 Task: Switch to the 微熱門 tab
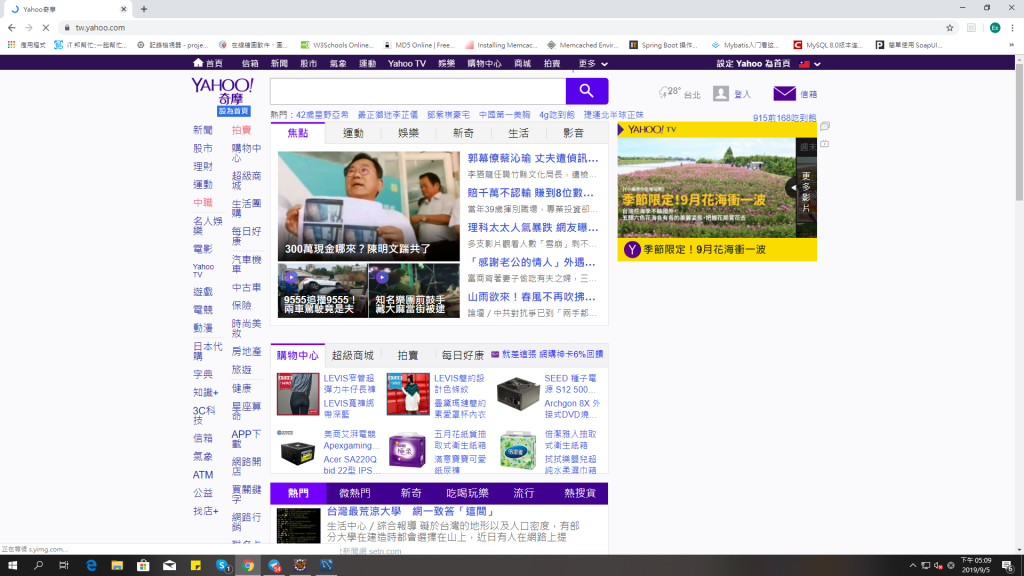pyautogui.click(x=355, y=493)
